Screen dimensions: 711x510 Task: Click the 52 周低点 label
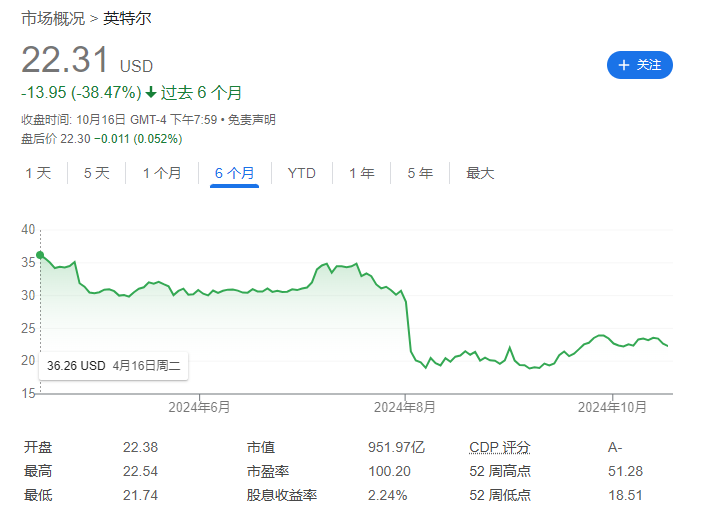(500, 495)
